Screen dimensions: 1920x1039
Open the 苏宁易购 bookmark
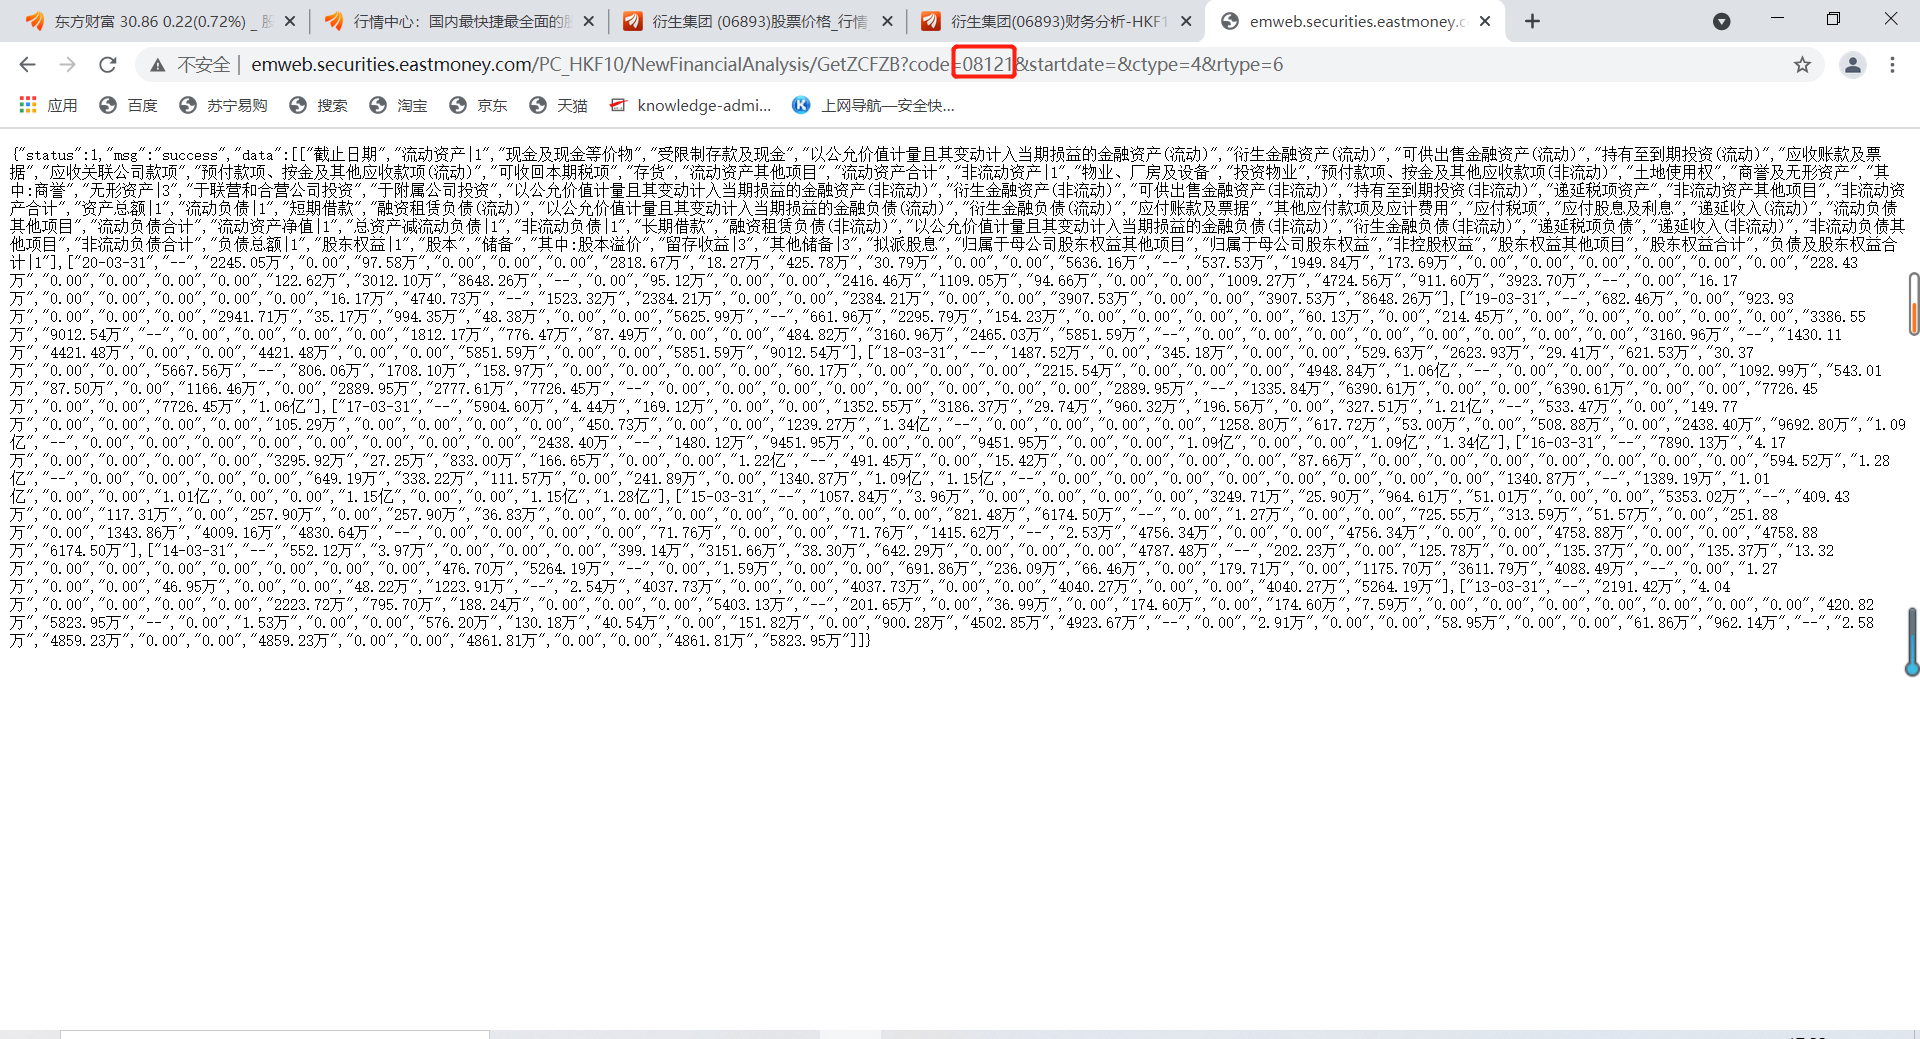223,105
